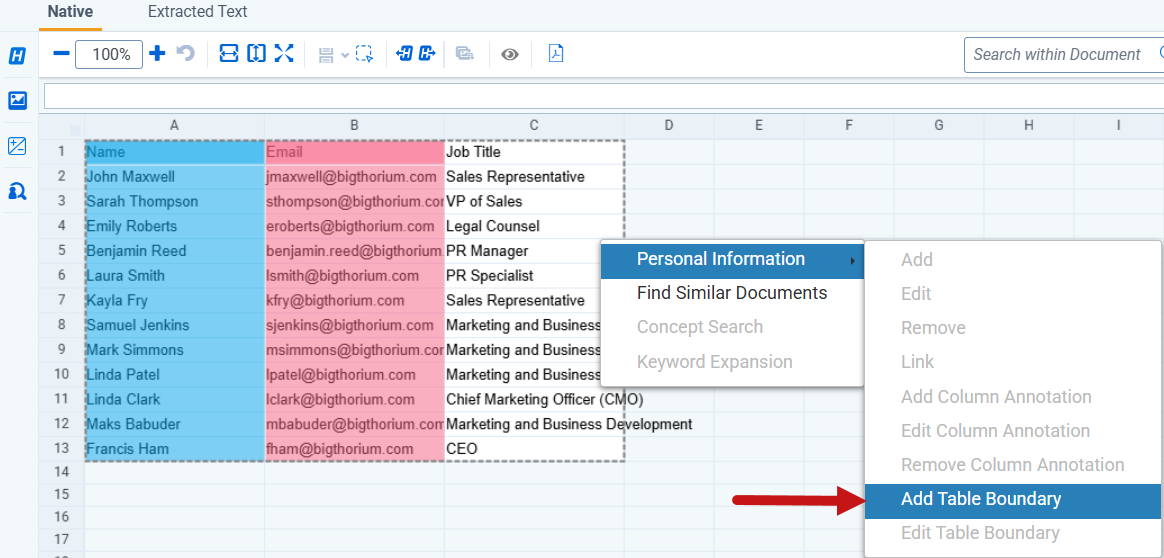Click the reset rotation undo arrow icon

point(186,53)
